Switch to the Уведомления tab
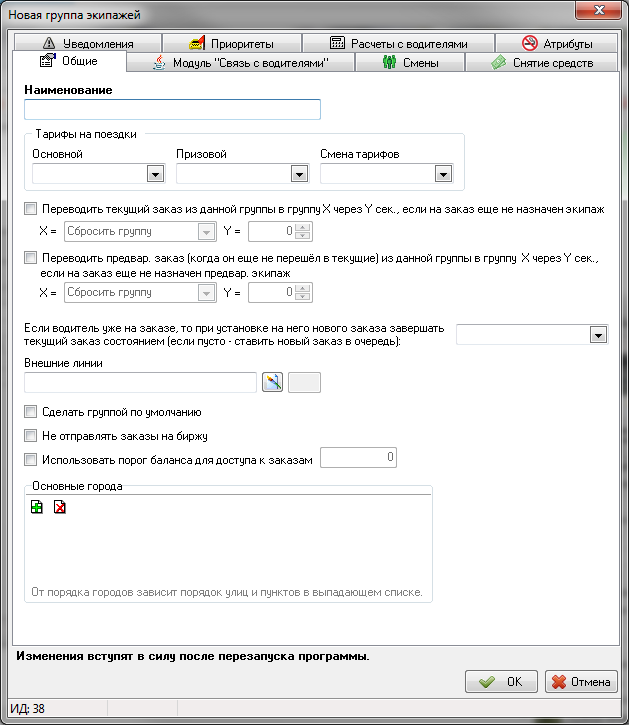 [x=88, y=43]
